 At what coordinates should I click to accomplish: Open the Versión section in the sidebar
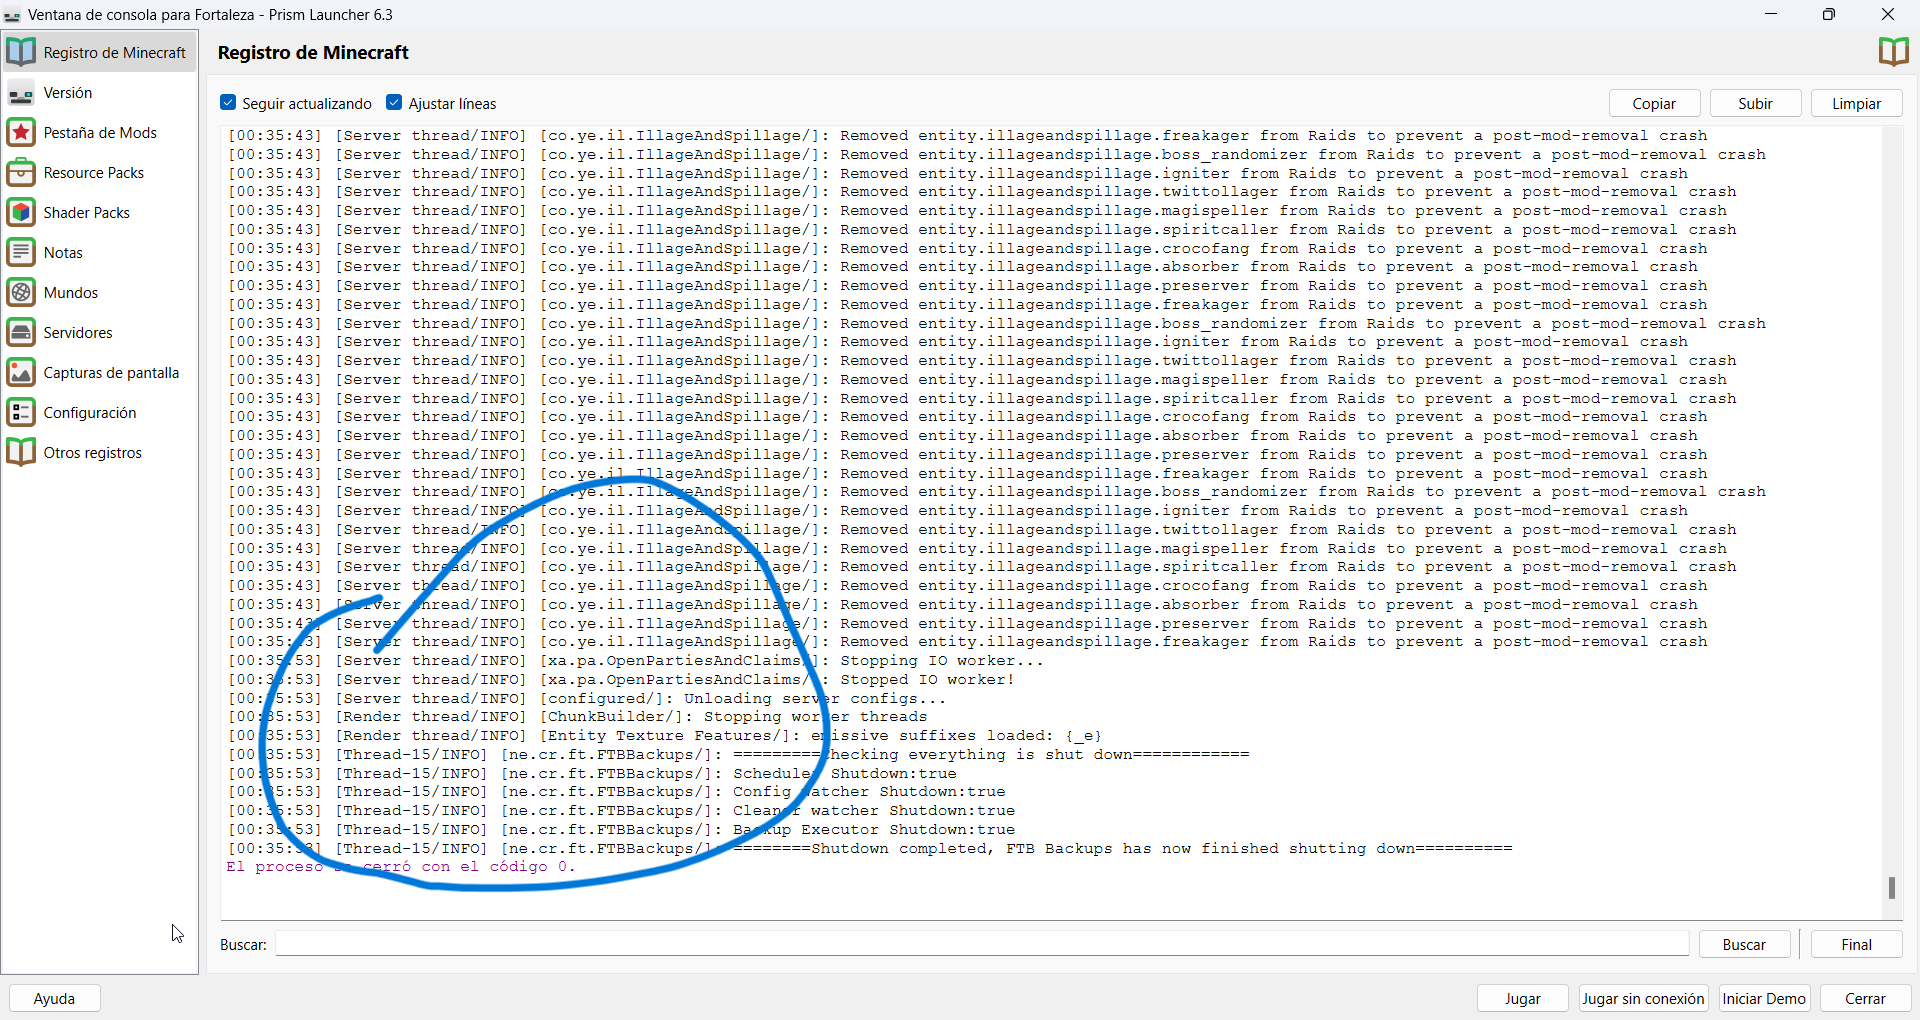click(x=66, y=92)
